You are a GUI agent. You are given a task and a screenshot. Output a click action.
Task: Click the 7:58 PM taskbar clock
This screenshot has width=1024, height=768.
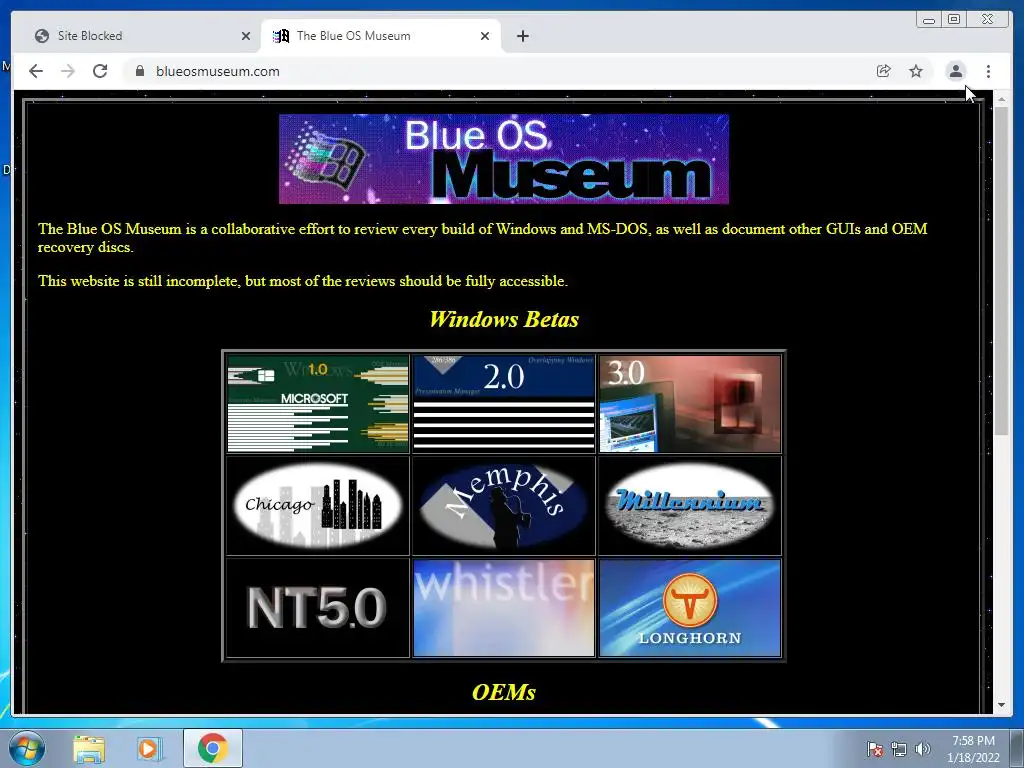pos(973,749)
